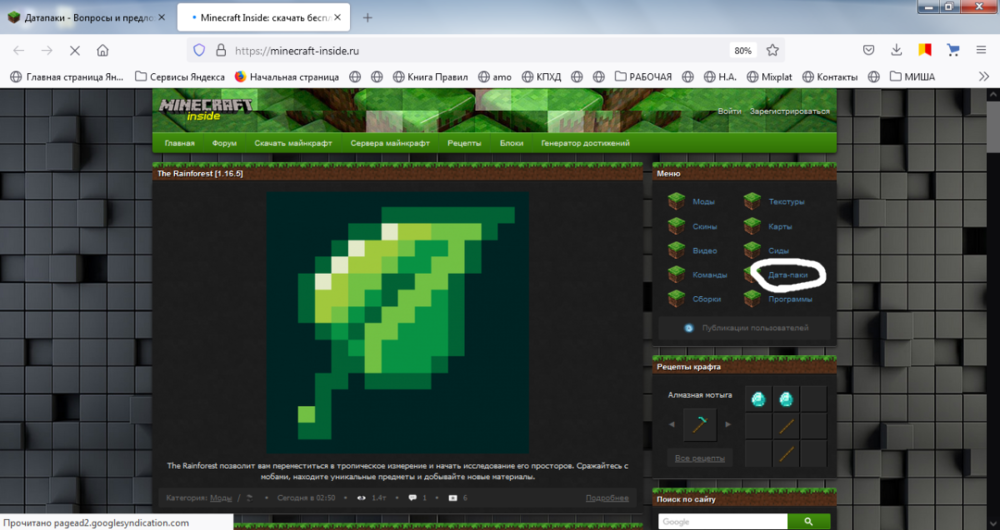Open Подробнее link under Rainforest post
Screen dimensions: 1000x530
pyautogui.click(x=607, y=497)
